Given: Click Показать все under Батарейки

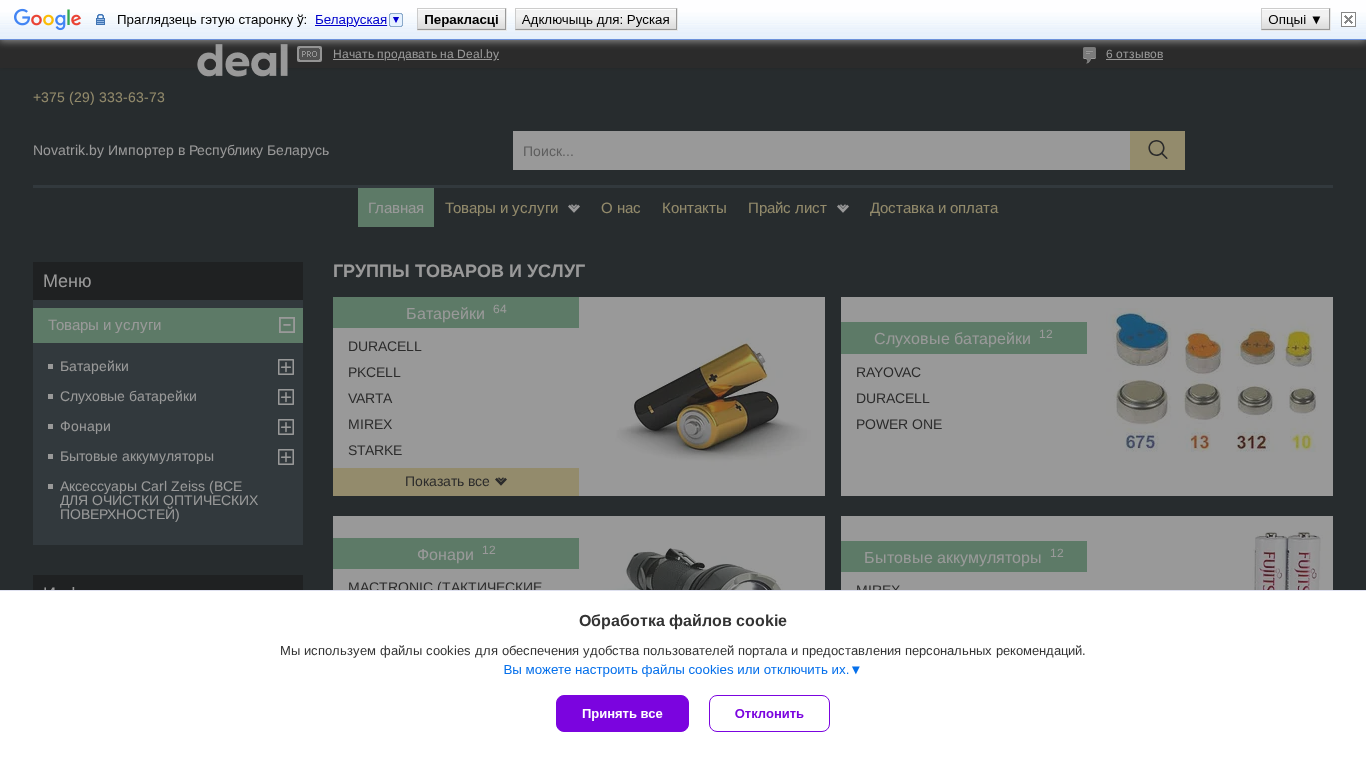Looking at the screenshot, I should 456,482.
